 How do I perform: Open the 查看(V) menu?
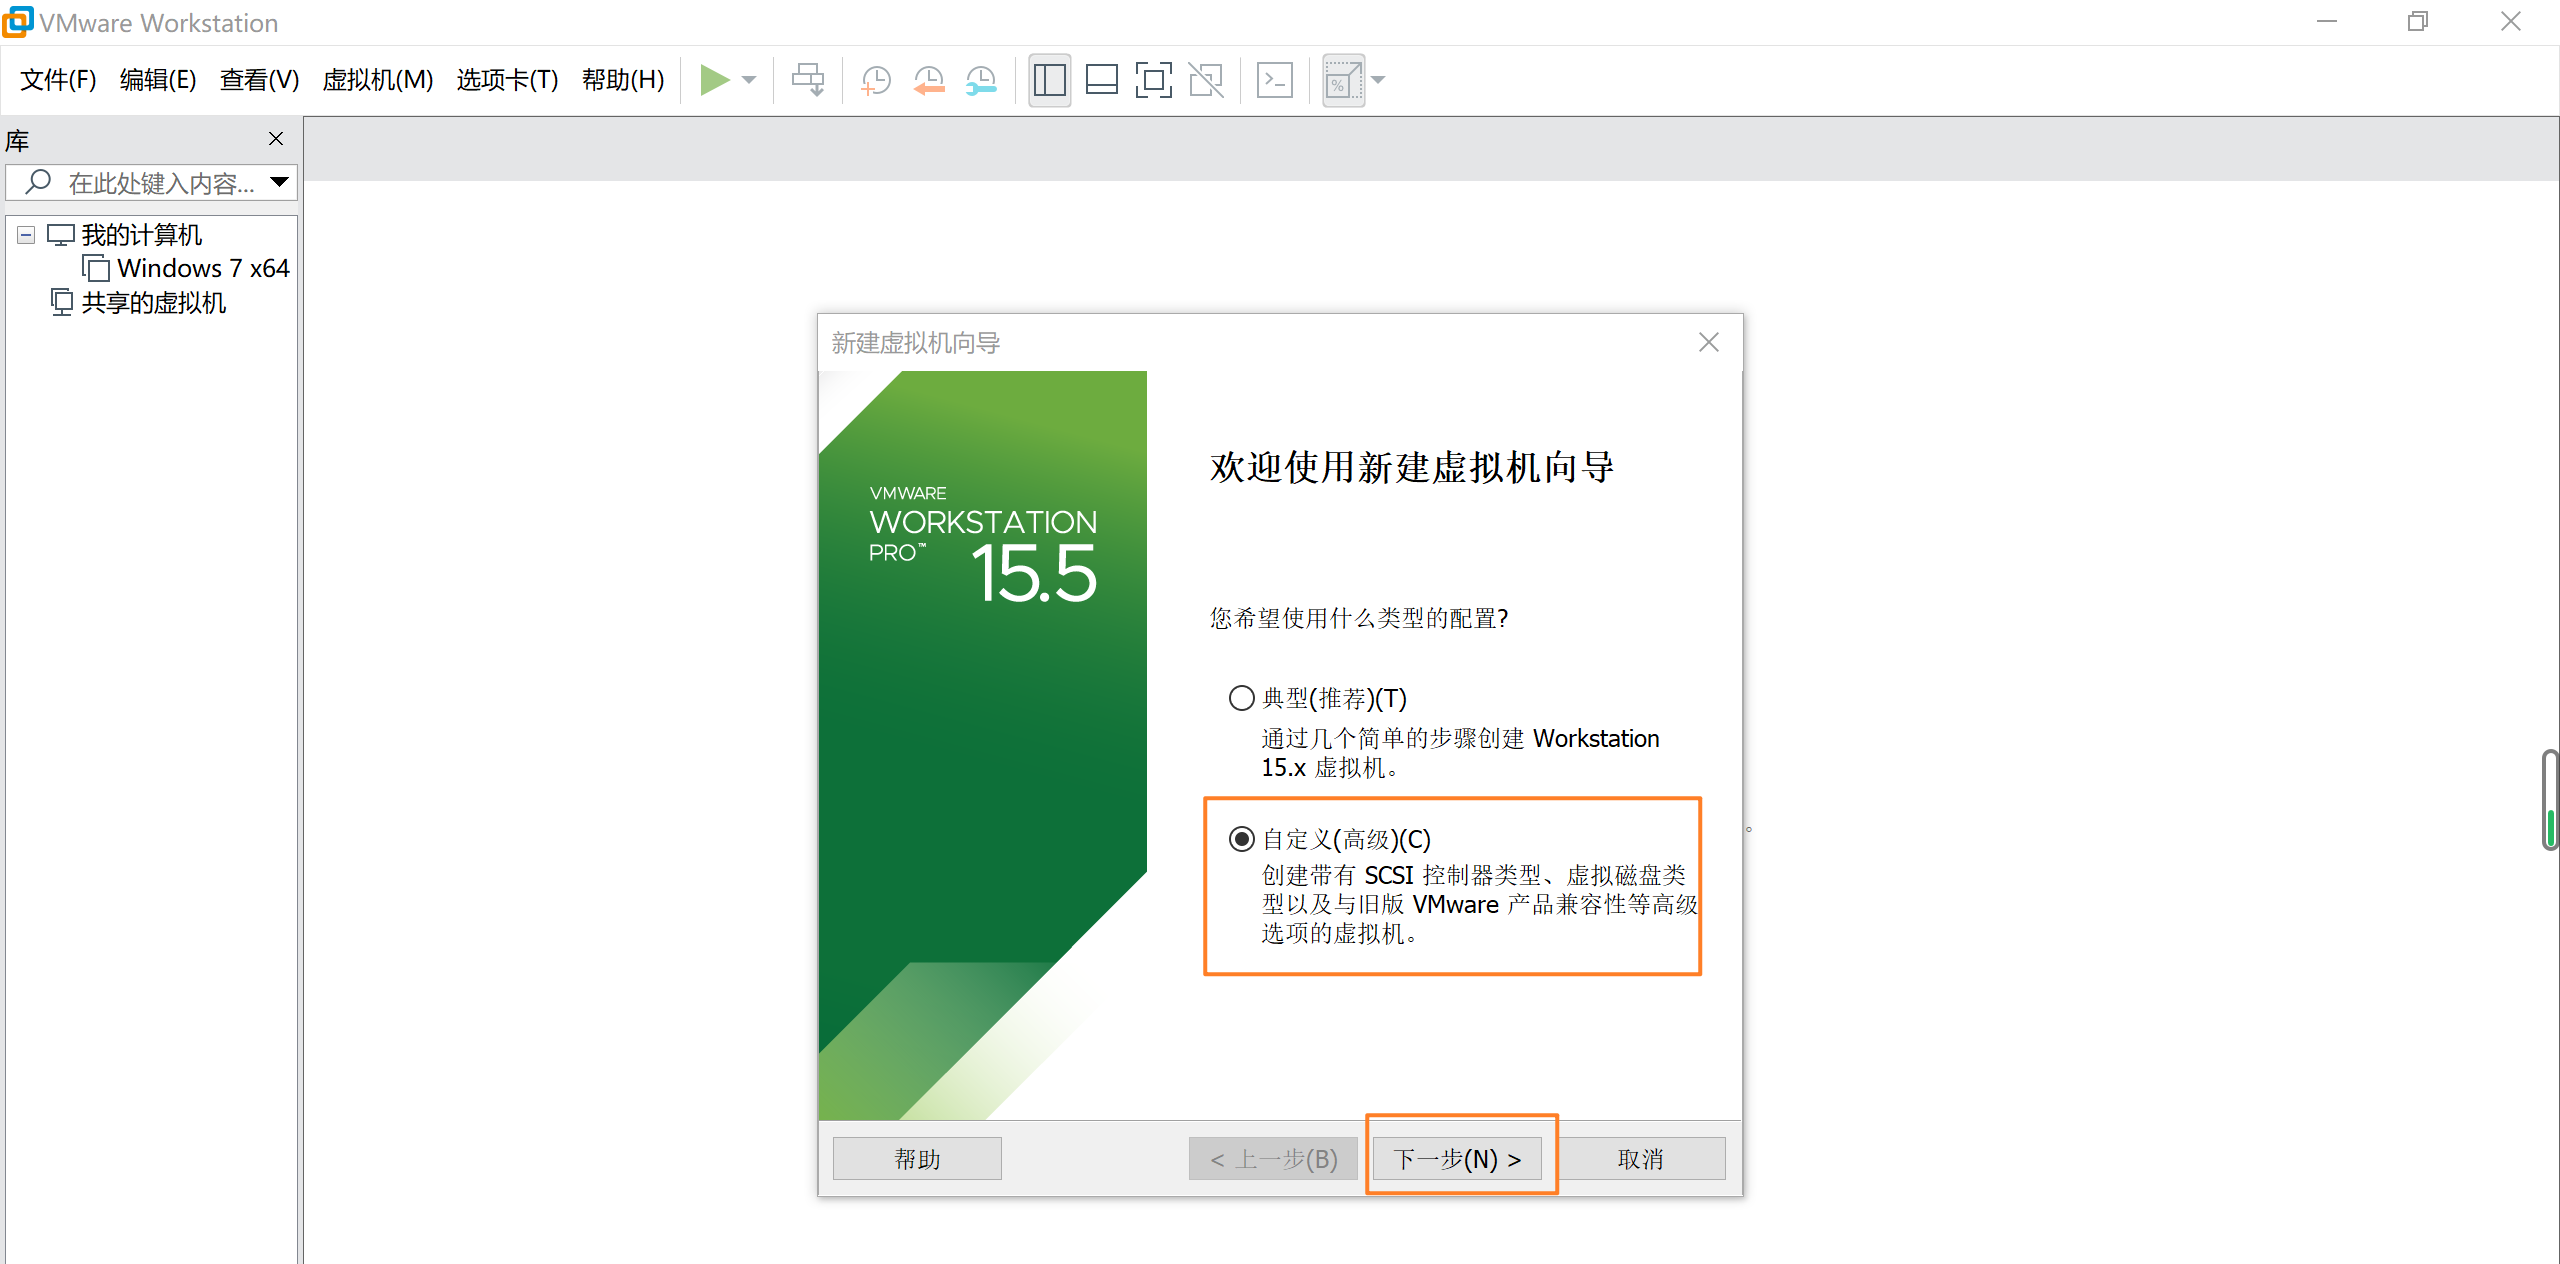pos(259,80)
